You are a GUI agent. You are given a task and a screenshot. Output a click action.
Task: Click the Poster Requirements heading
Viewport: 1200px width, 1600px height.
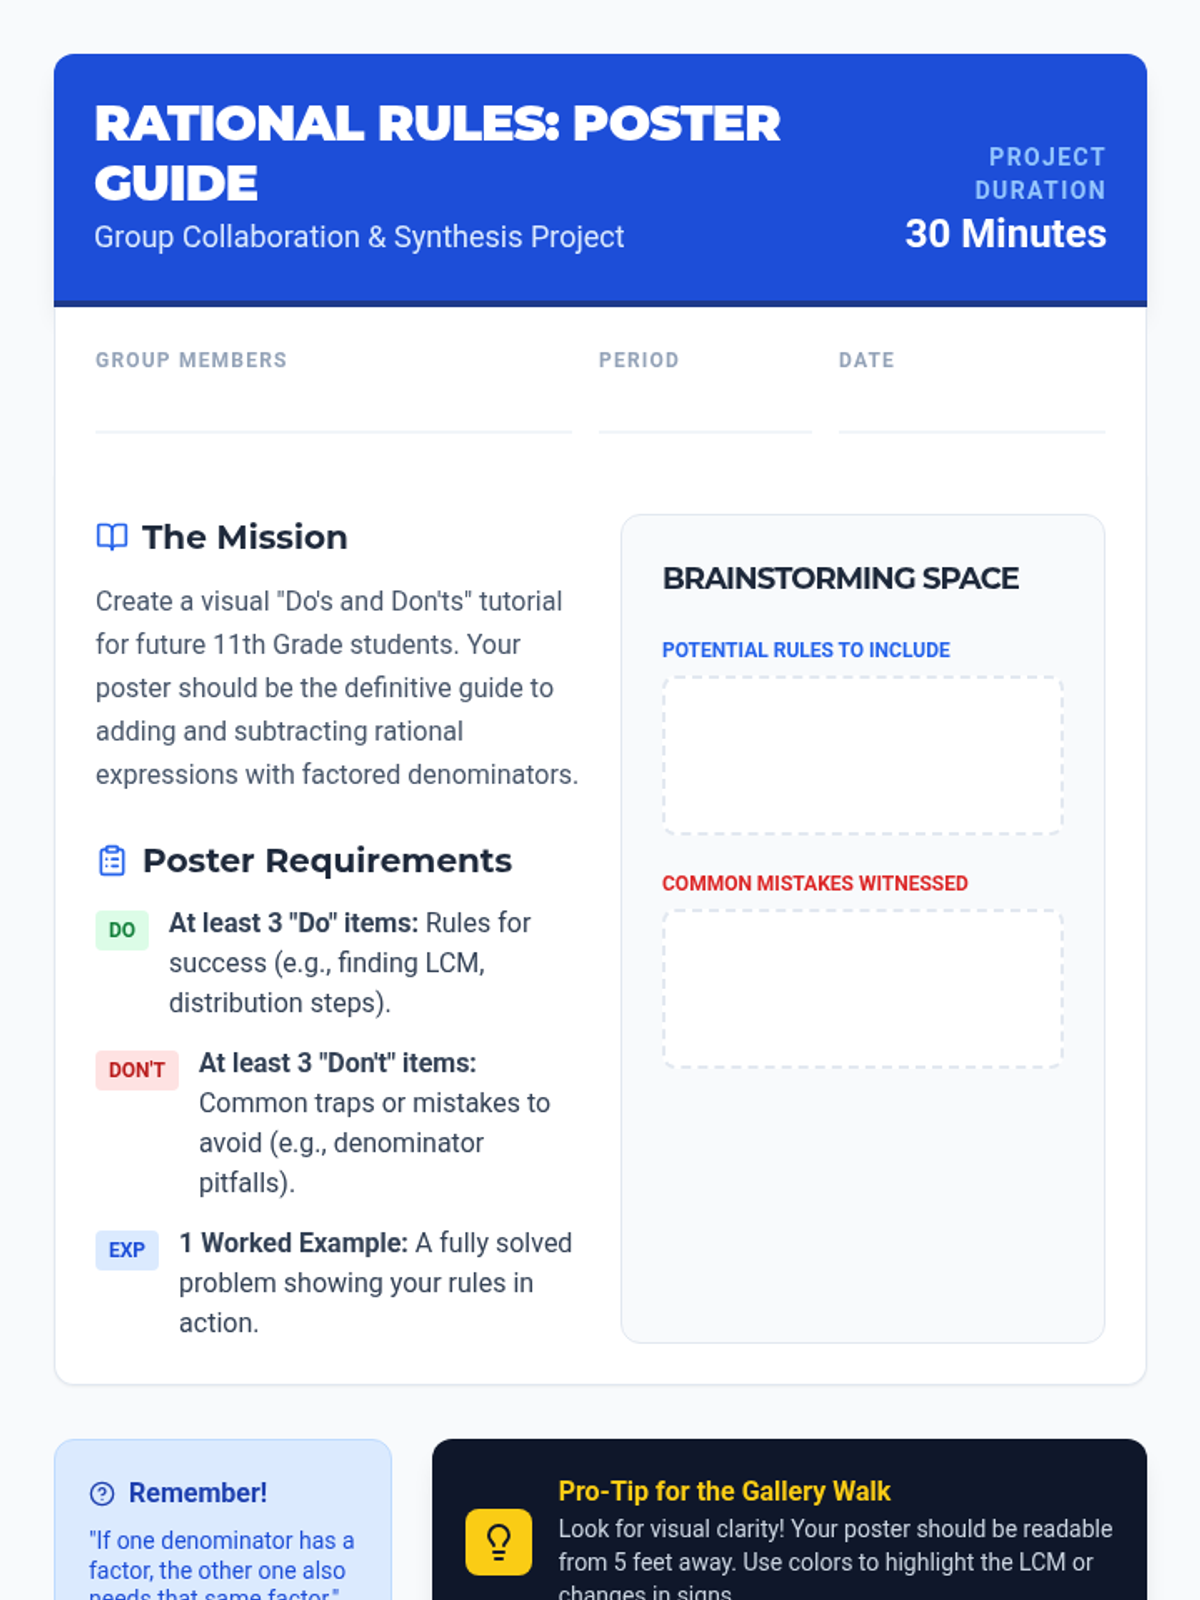[x=327, y=861]
